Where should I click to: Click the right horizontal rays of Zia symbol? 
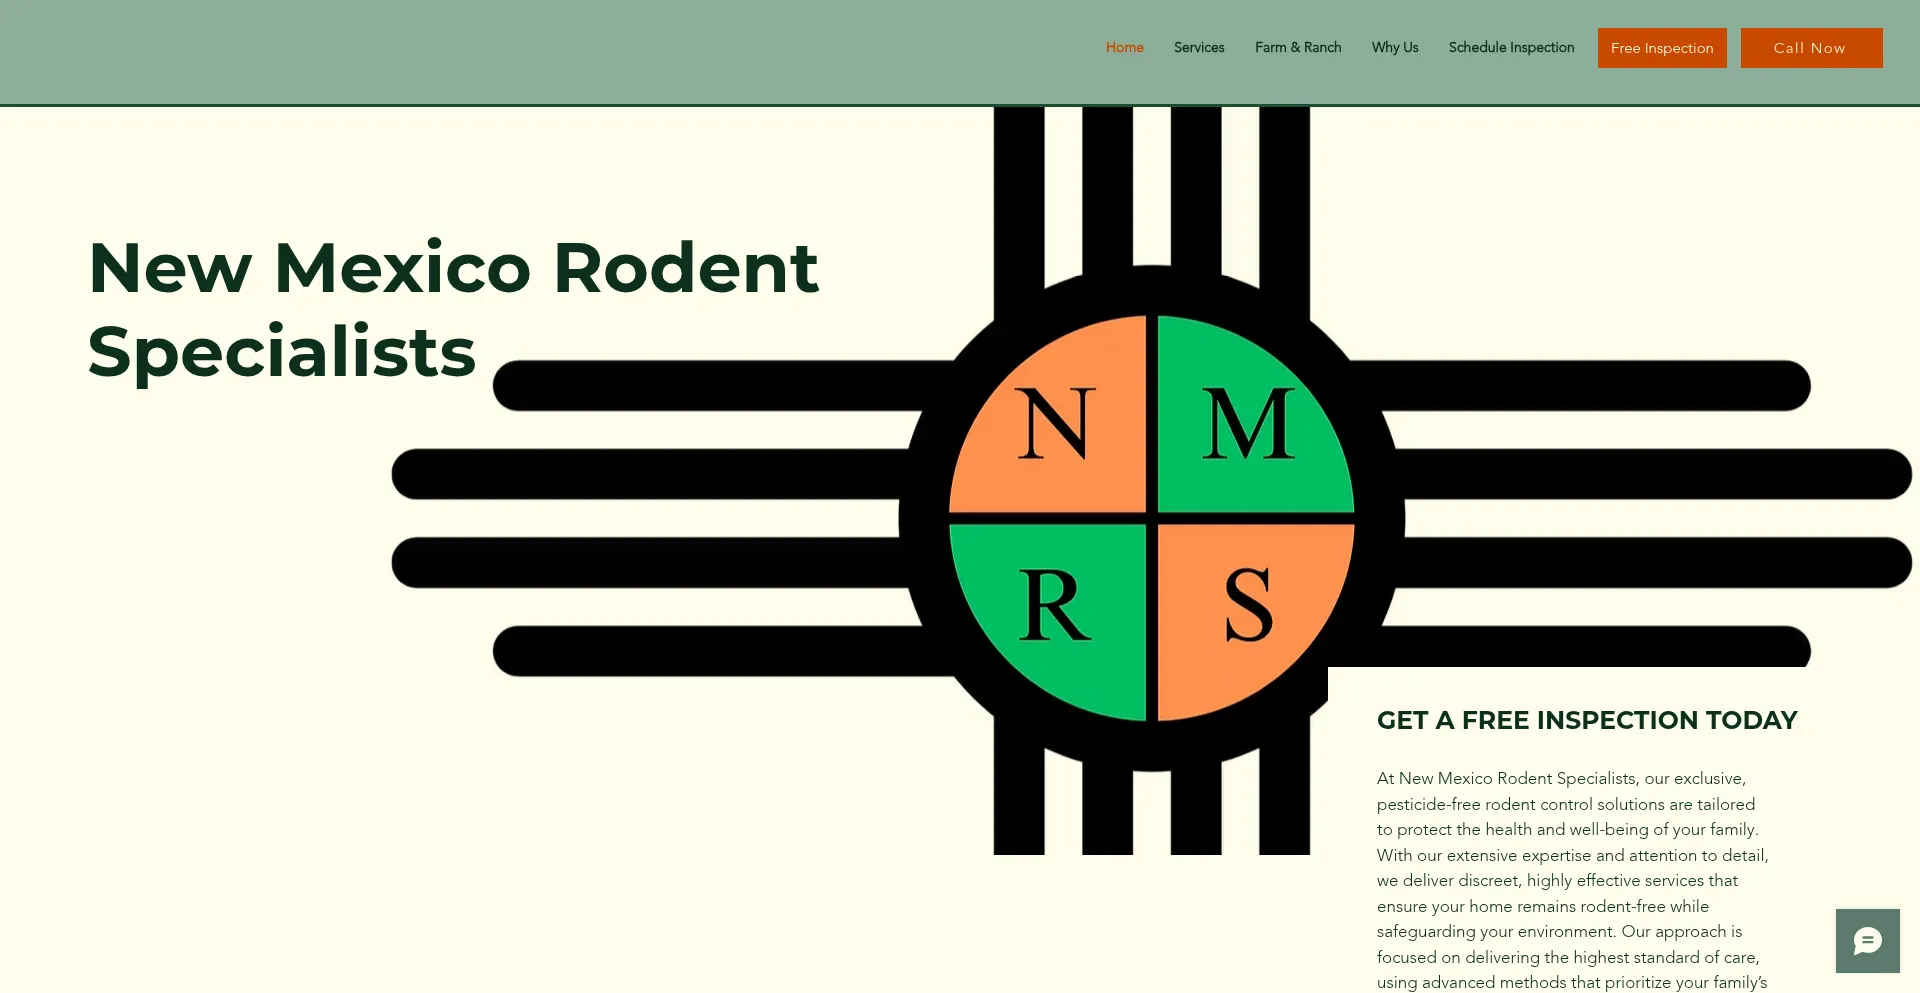[1650, 518]
